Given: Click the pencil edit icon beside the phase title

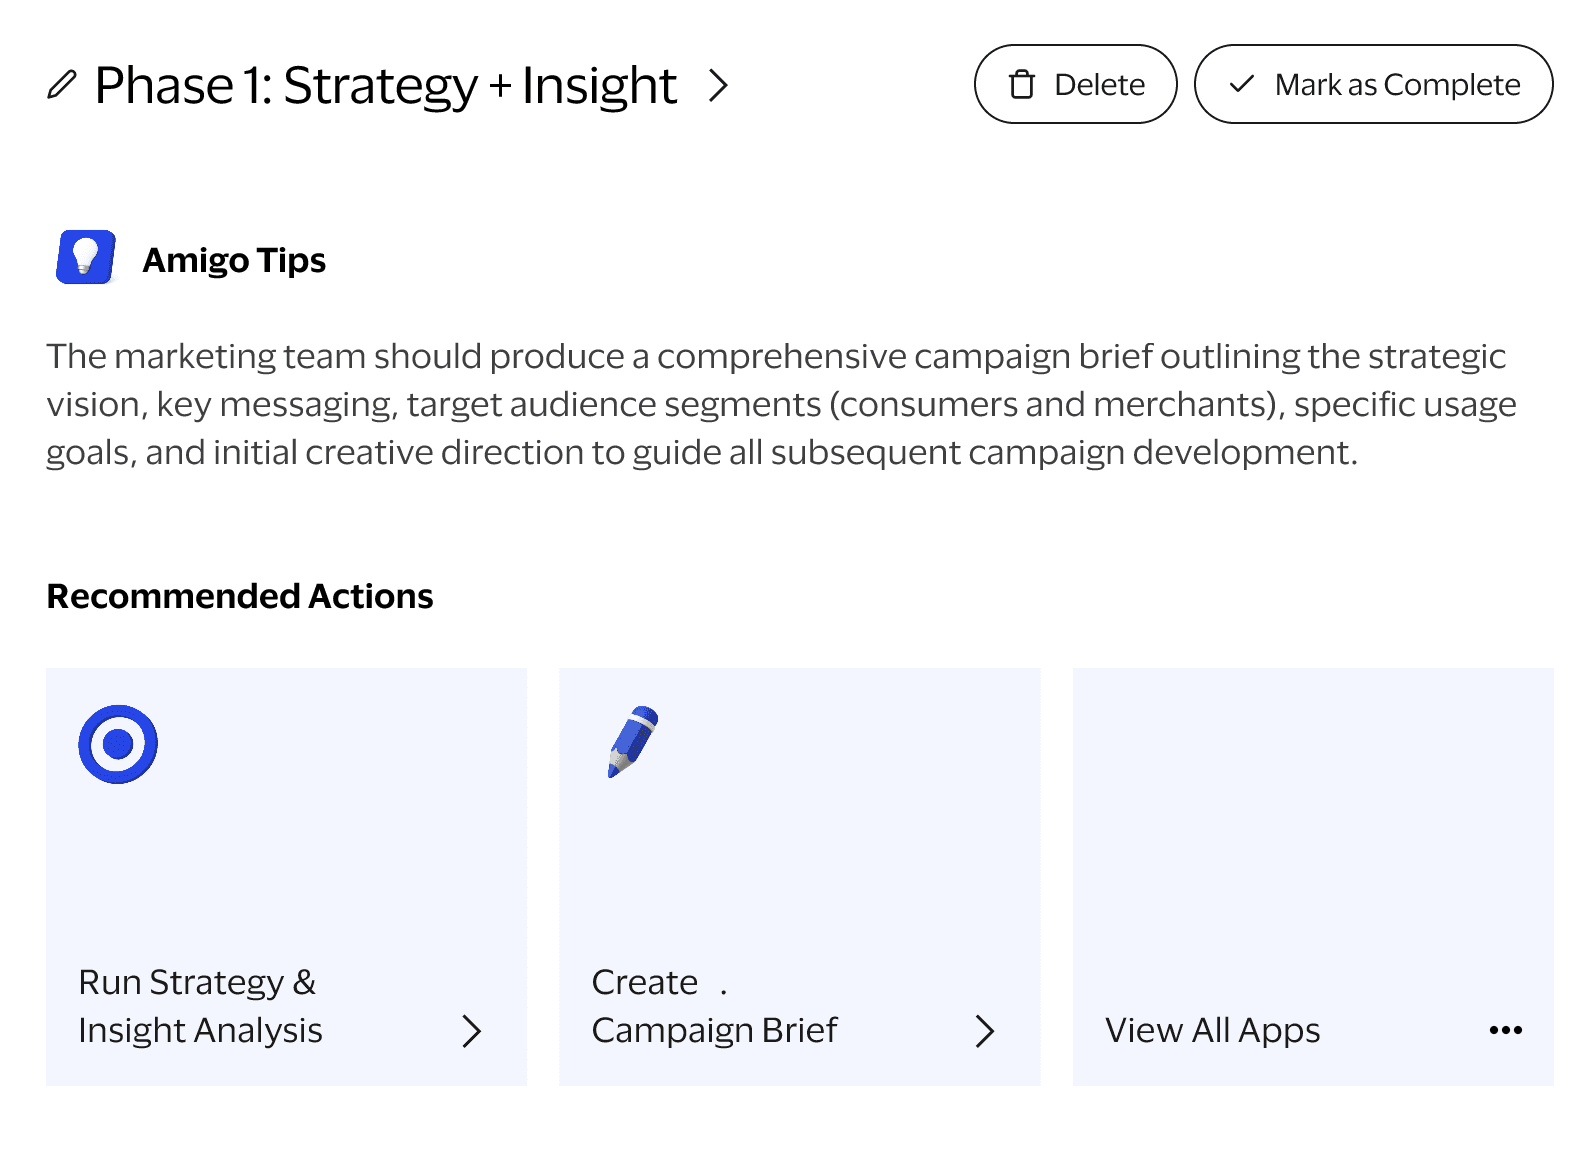Looking at the screenshot, I should (63, 84).
